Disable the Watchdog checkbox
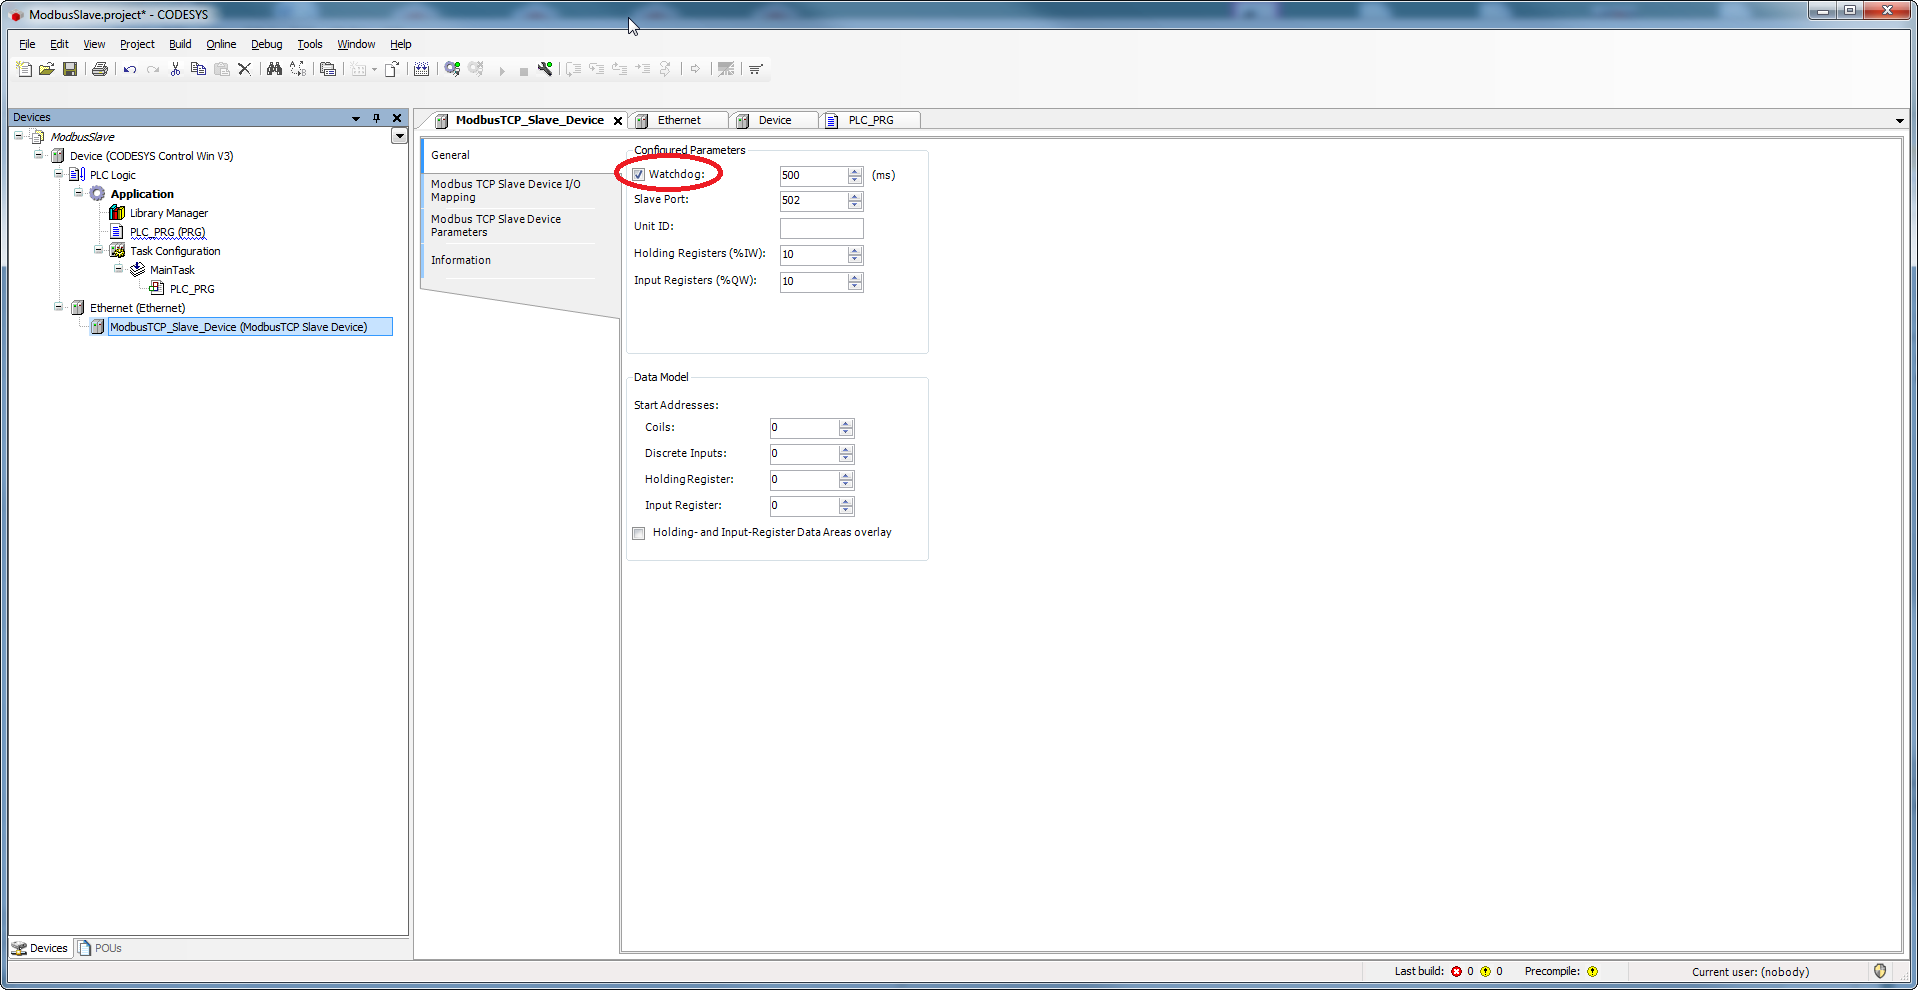The height and width of the screenshot is (990, 1918). (x=639, y=175)
